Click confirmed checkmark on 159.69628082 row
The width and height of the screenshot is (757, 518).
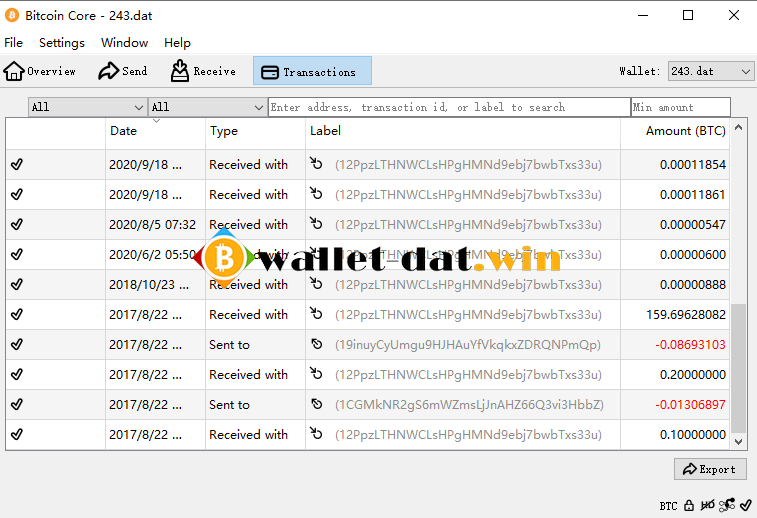17,314
